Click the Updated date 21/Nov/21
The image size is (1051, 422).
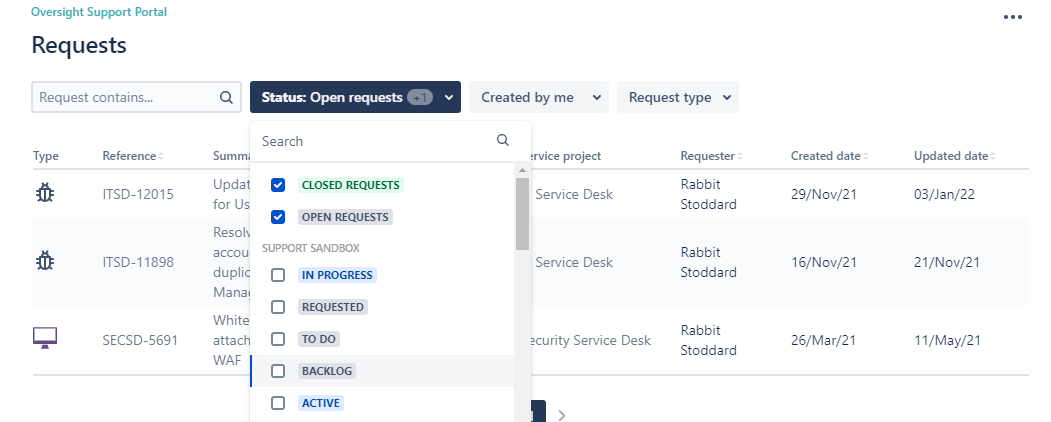click(947, 262)
